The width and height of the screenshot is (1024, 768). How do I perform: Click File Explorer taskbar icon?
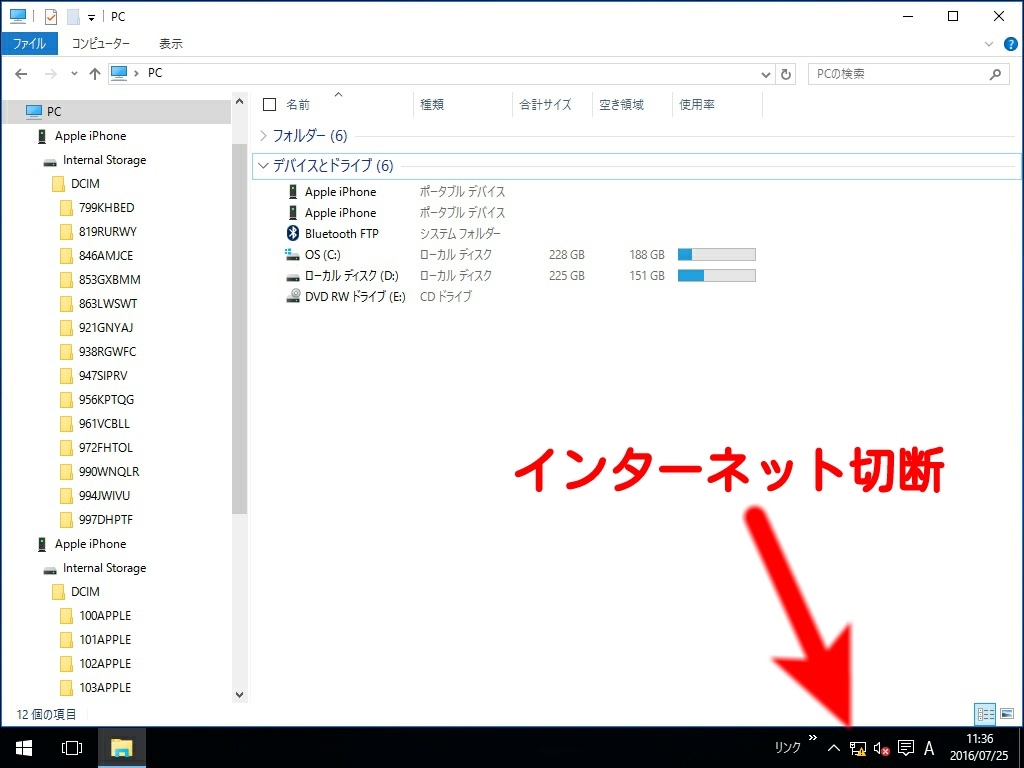121,748
